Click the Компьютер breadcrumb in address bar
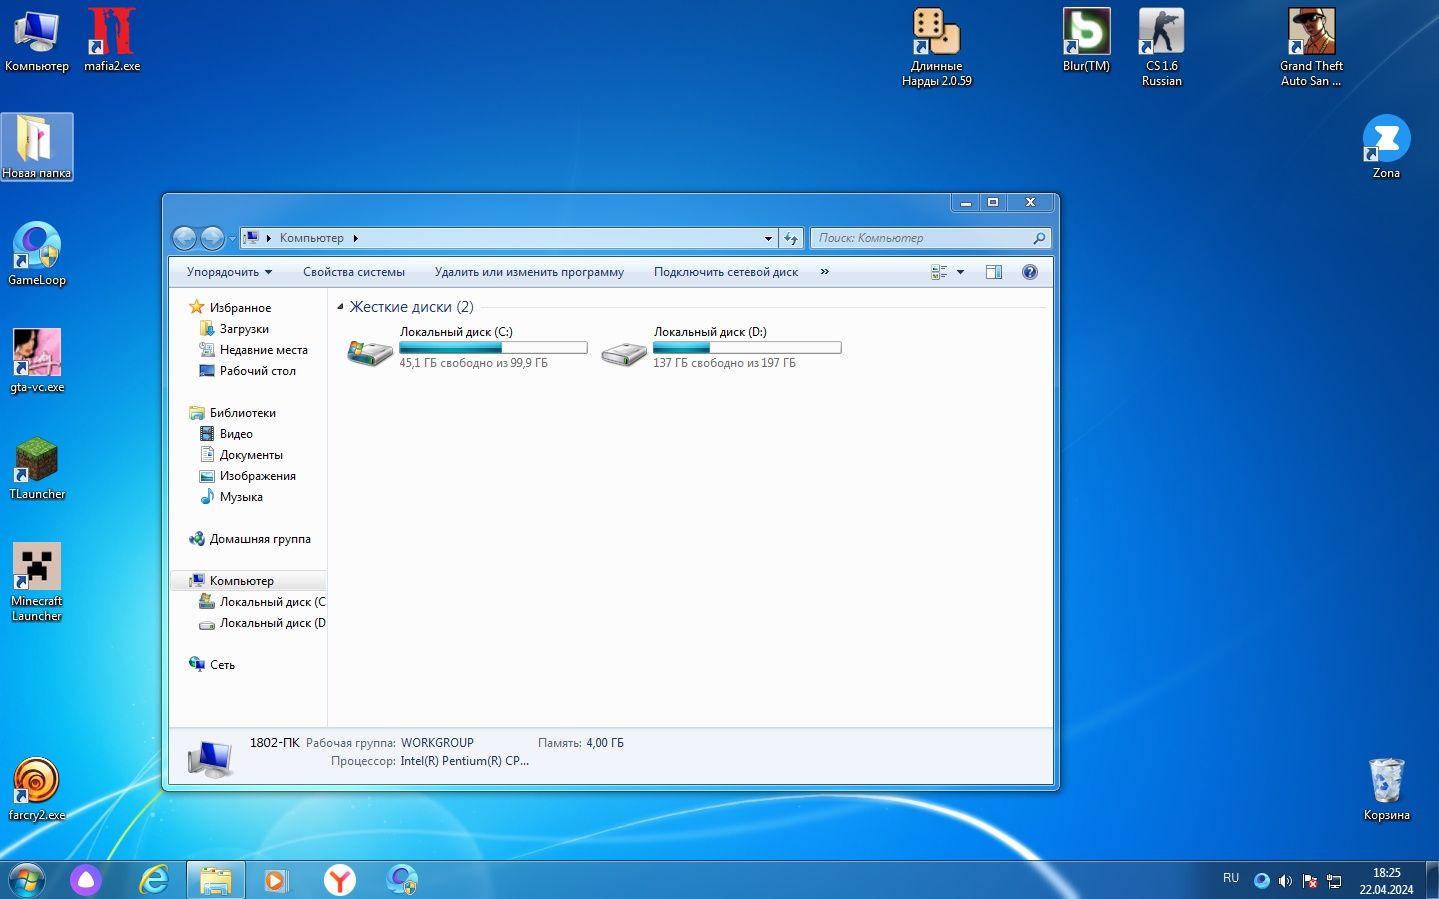Screen dimensions: 1439x899 pos(311,238)
